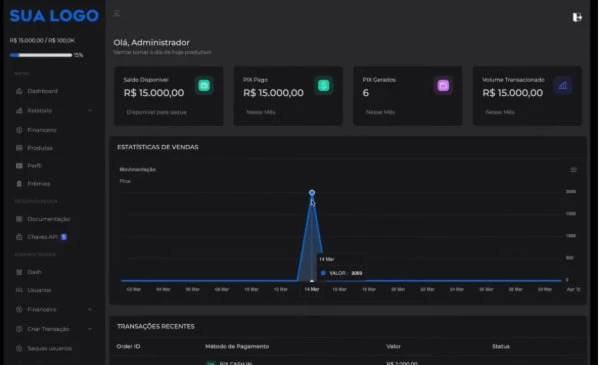Expand the Criar Transação chevron
Image resolution: width=600 pixels, height=365 pixels.
[x=90, y=329]
